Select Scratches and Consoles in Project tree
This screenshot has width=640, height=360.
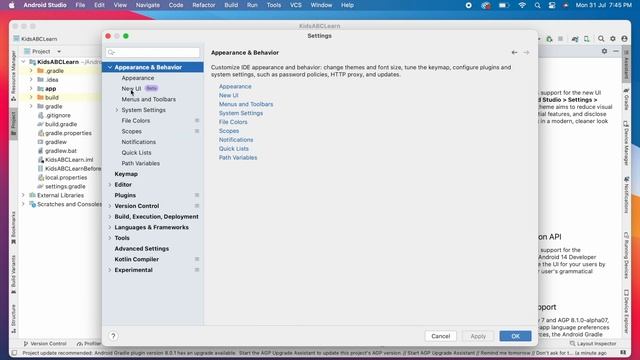69,204
